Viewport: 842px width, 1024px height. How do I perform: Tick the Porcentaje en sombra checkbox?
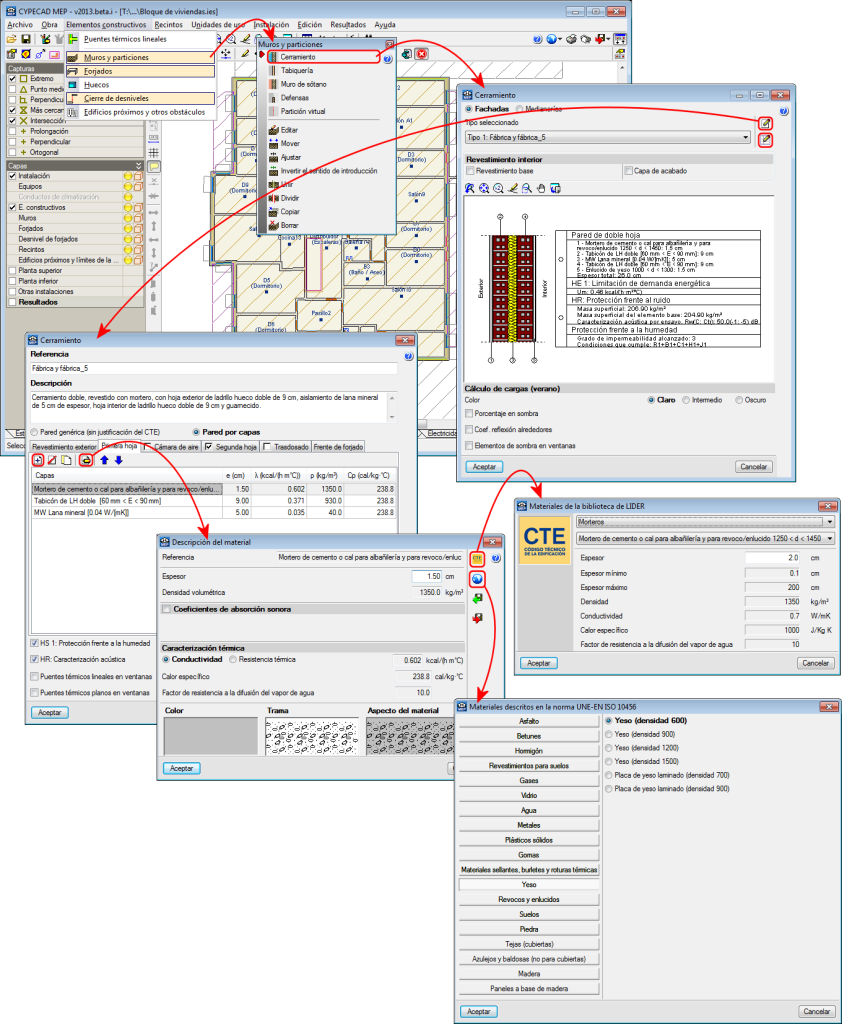tap(469, 413)
